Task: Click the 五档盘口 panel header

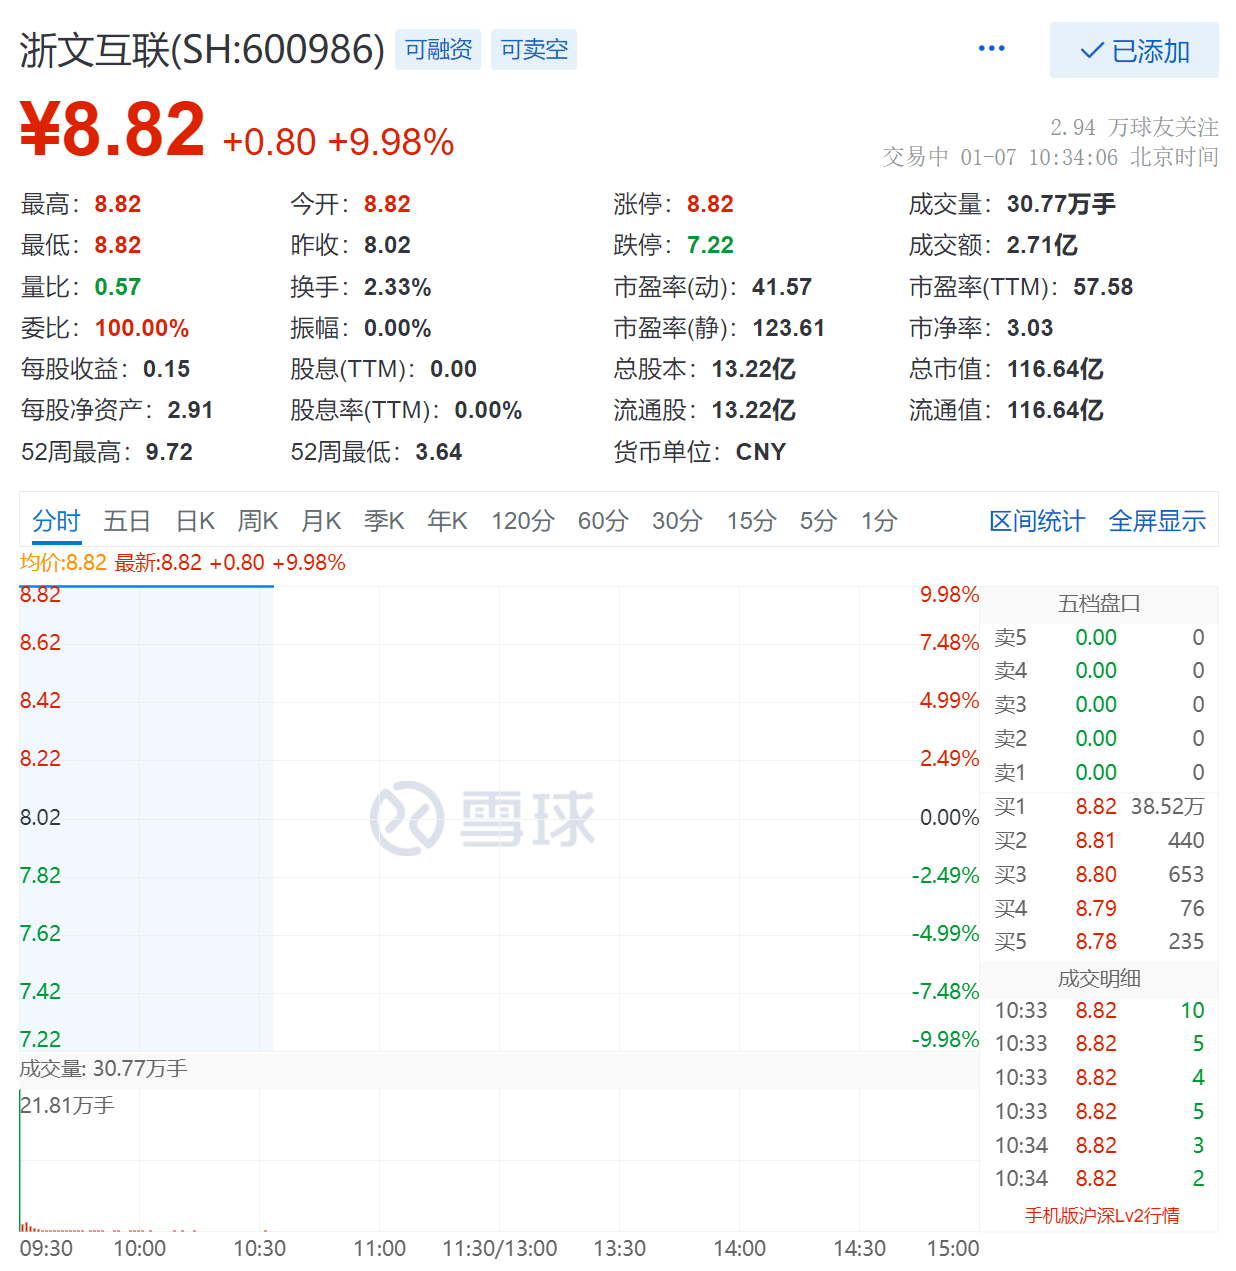Action: pyautogui.click(x=1099, y=603)
